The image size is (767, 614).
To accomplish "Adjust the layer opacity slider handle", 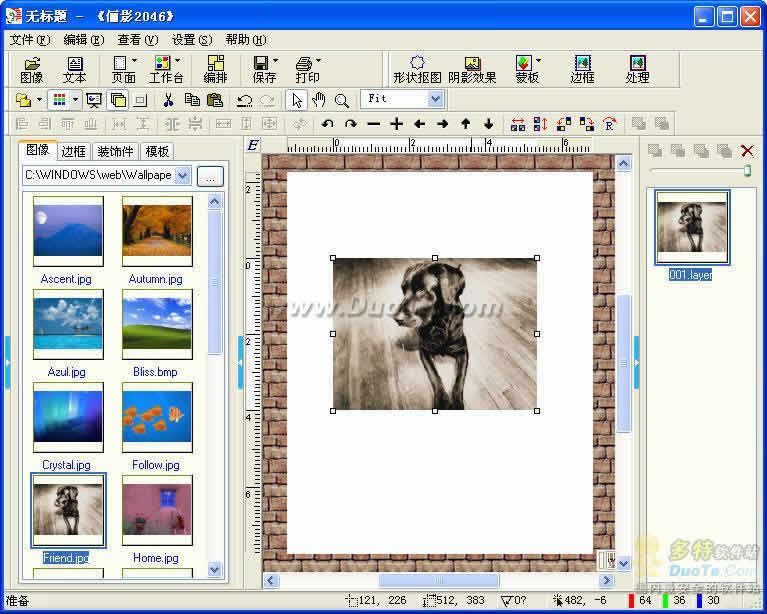I will click(747, 170).
